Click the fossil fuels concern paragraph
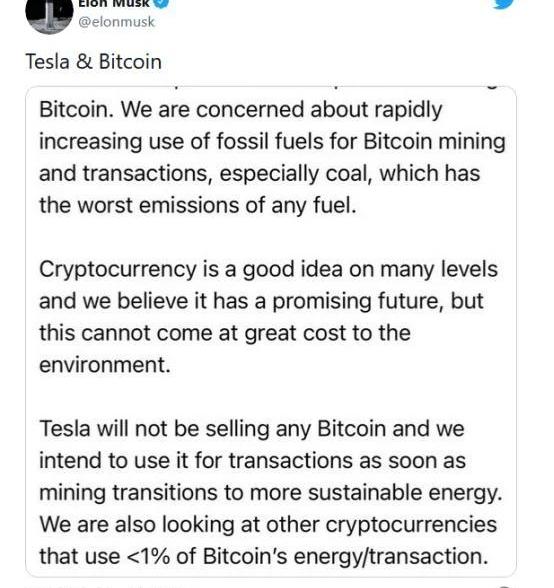The height and width of the screenshot is (588, 554). coord(272,158)
